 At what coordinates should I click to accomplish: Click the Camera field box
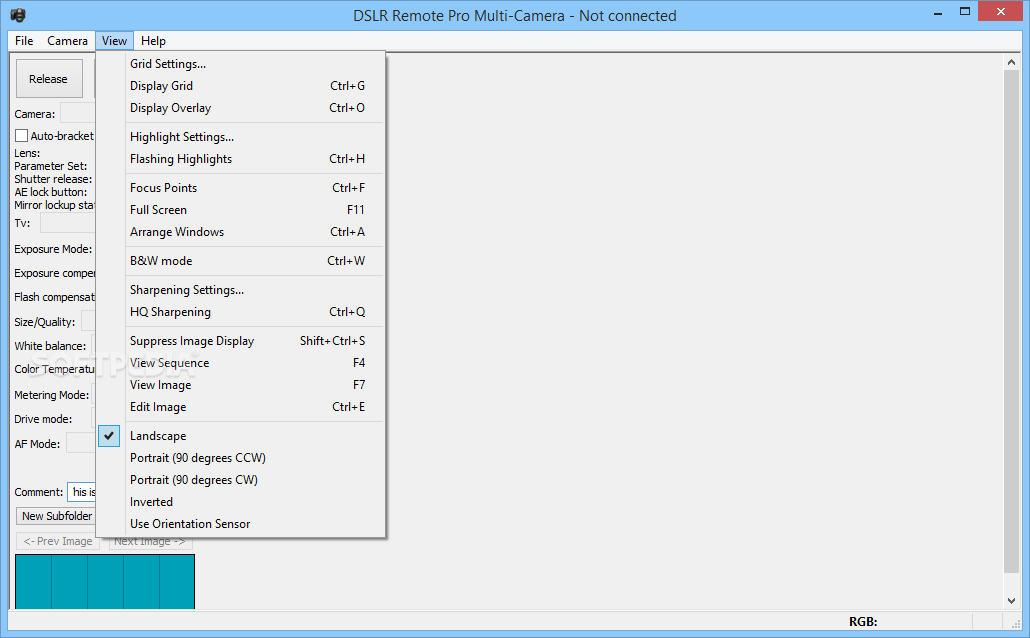[78, 114]
